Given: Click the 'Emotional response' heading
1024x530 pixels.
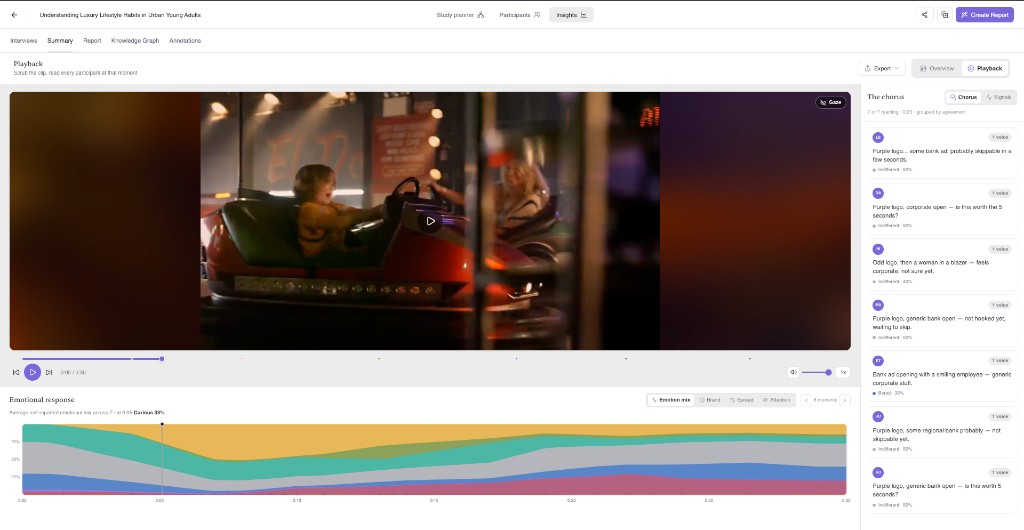Looking at the screenshot, I should pos(42,399).
